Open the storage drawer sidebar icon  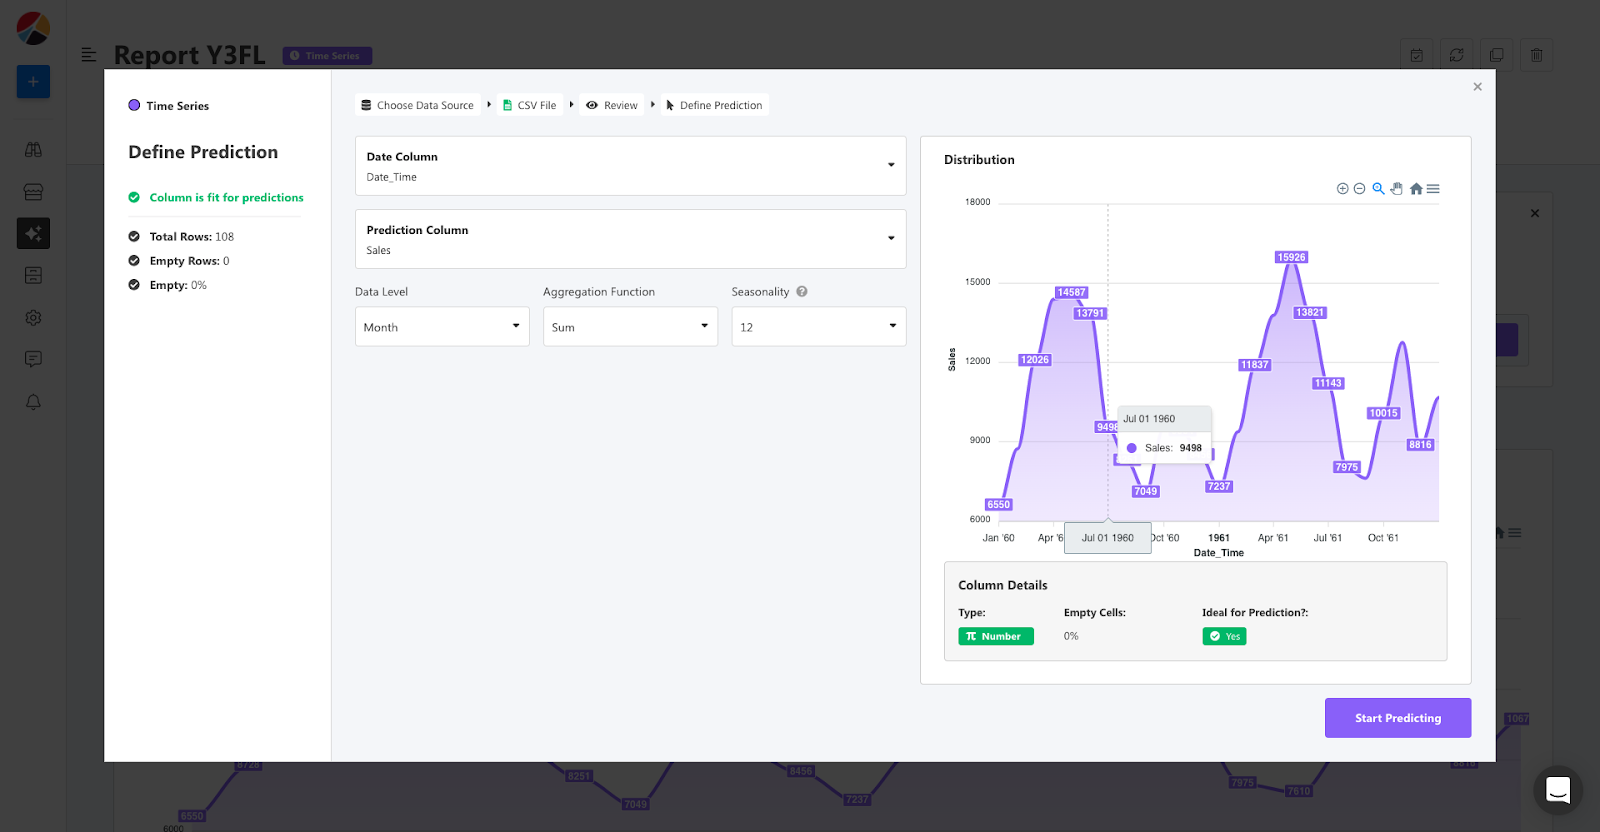pyautogui.click(x=33, y=275)
